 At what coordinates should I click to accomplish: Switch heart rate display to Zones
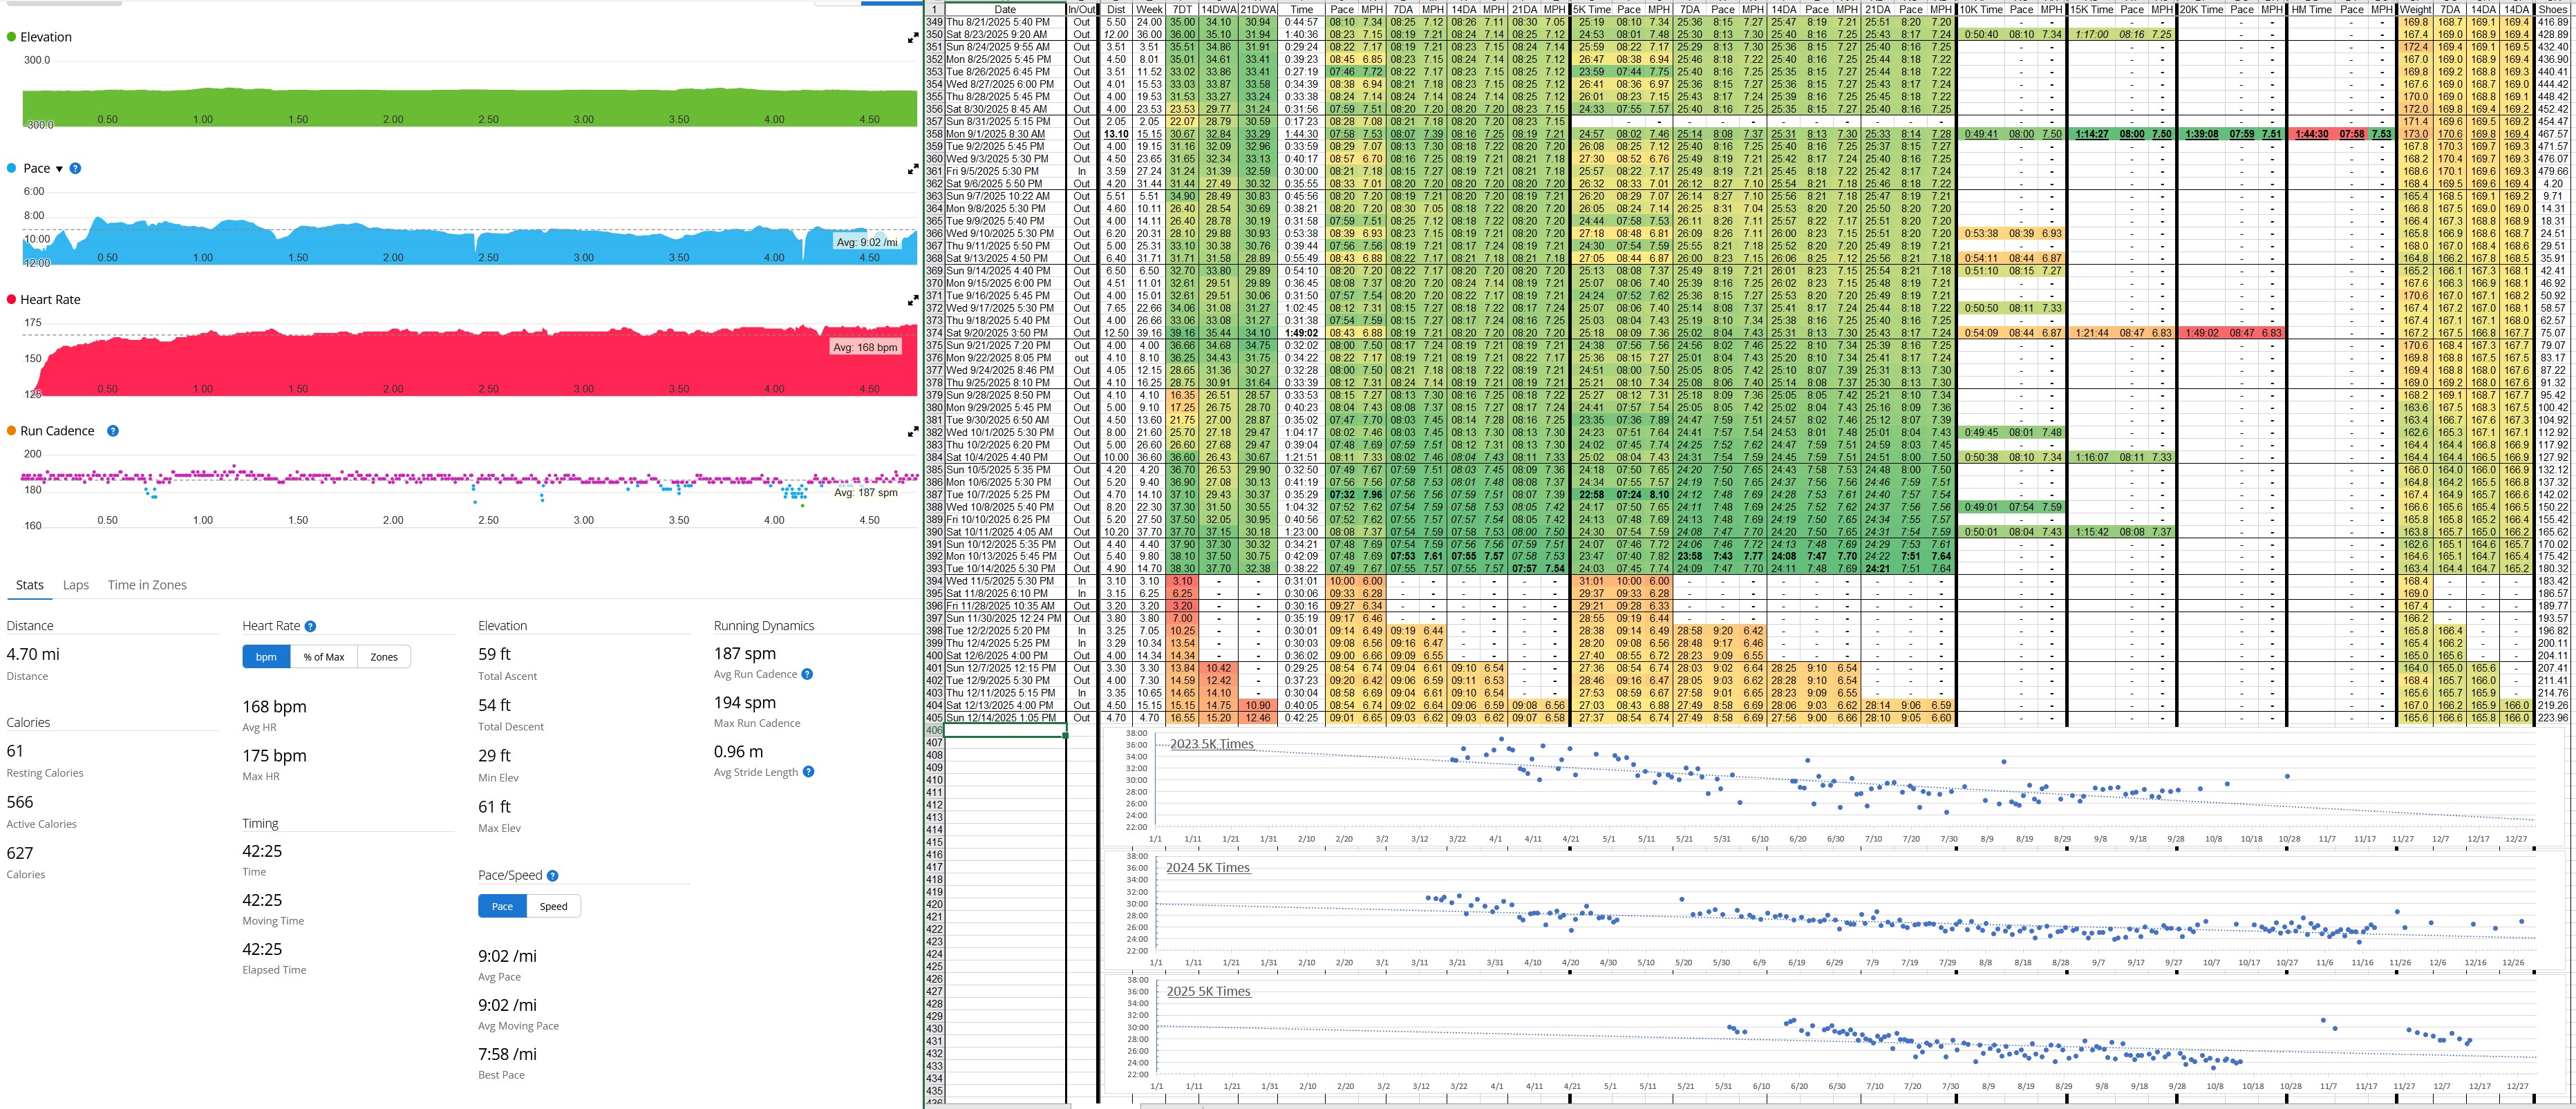[384, 657]
